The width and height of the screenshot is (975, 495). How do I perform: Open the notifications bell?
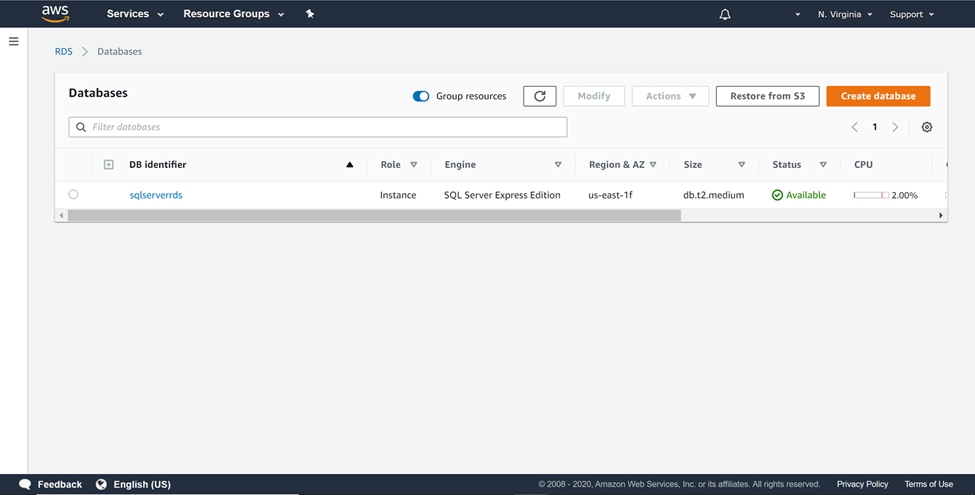pyautogui.click(x=724, y=14)
